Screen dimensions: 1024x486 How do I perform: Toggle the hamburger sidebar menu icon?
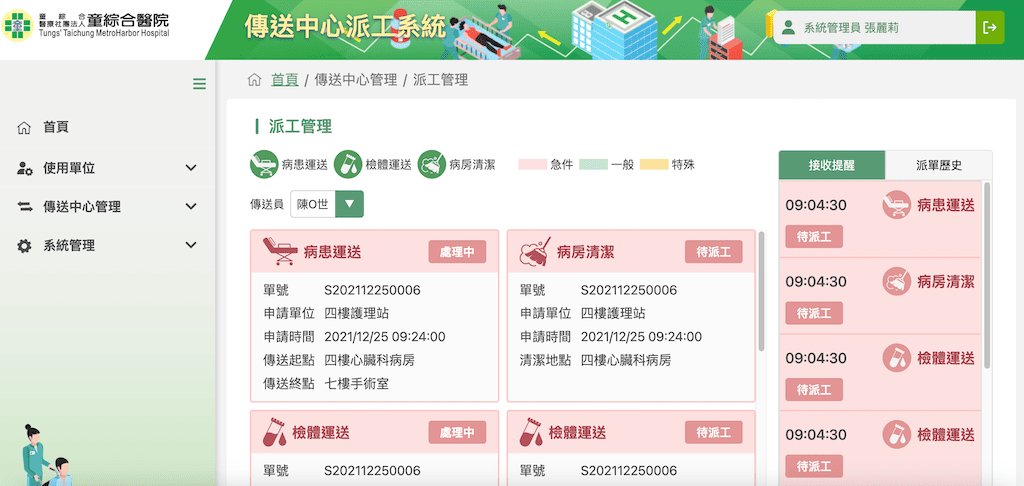[199, 84]
